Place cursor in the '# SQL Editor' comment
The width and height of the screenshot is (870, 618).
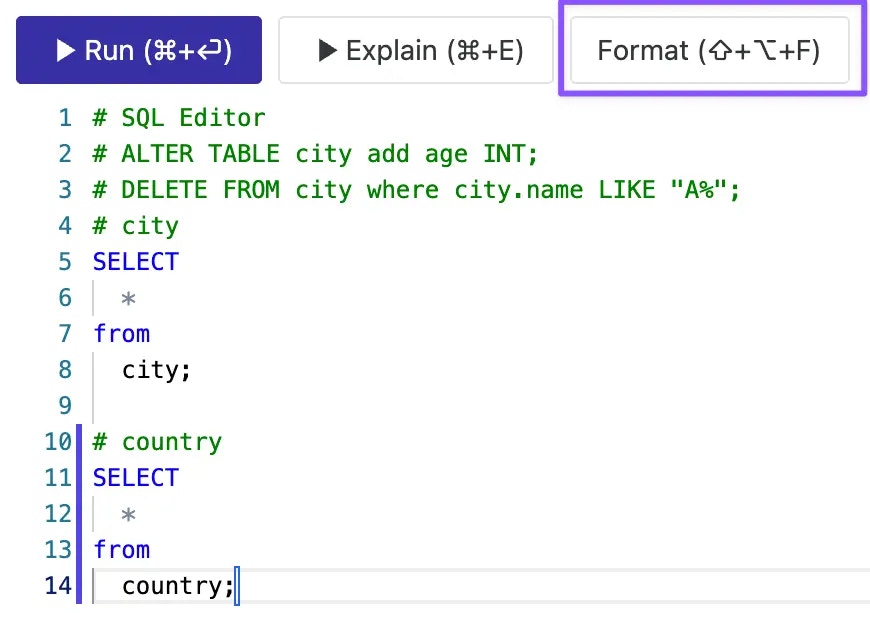[179, 118]
